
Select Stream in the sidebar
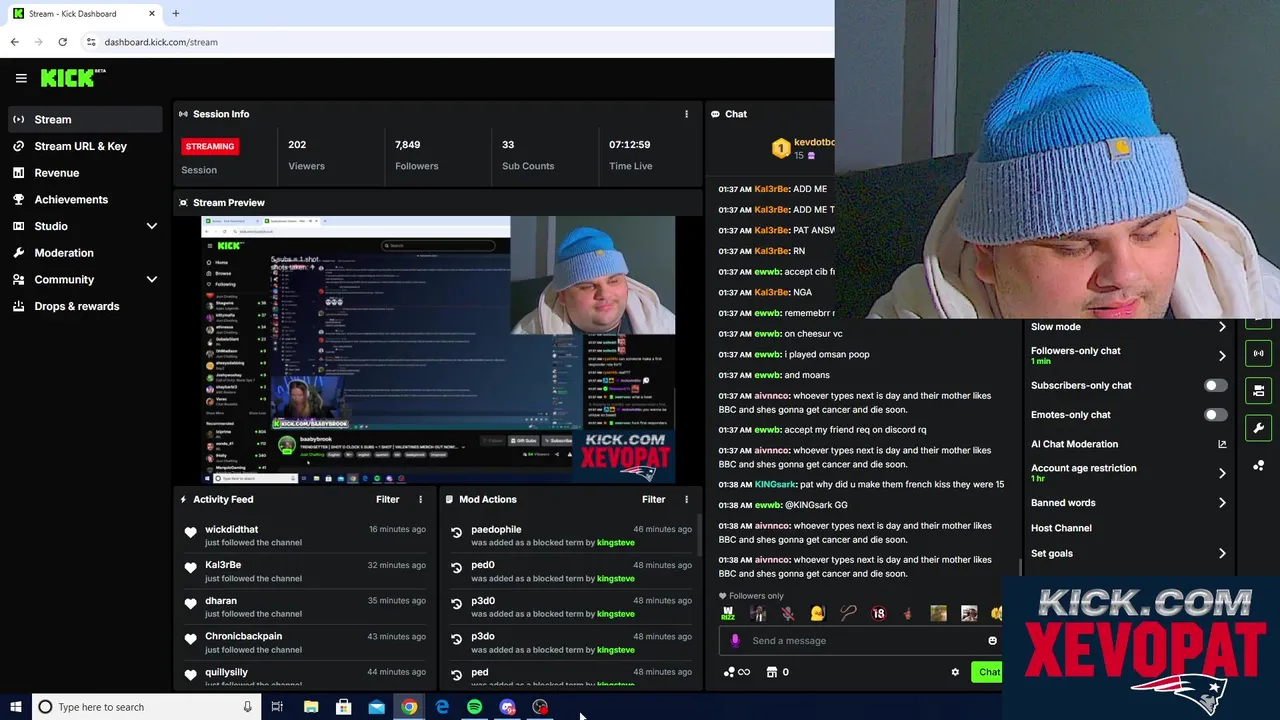pos(84,119)
